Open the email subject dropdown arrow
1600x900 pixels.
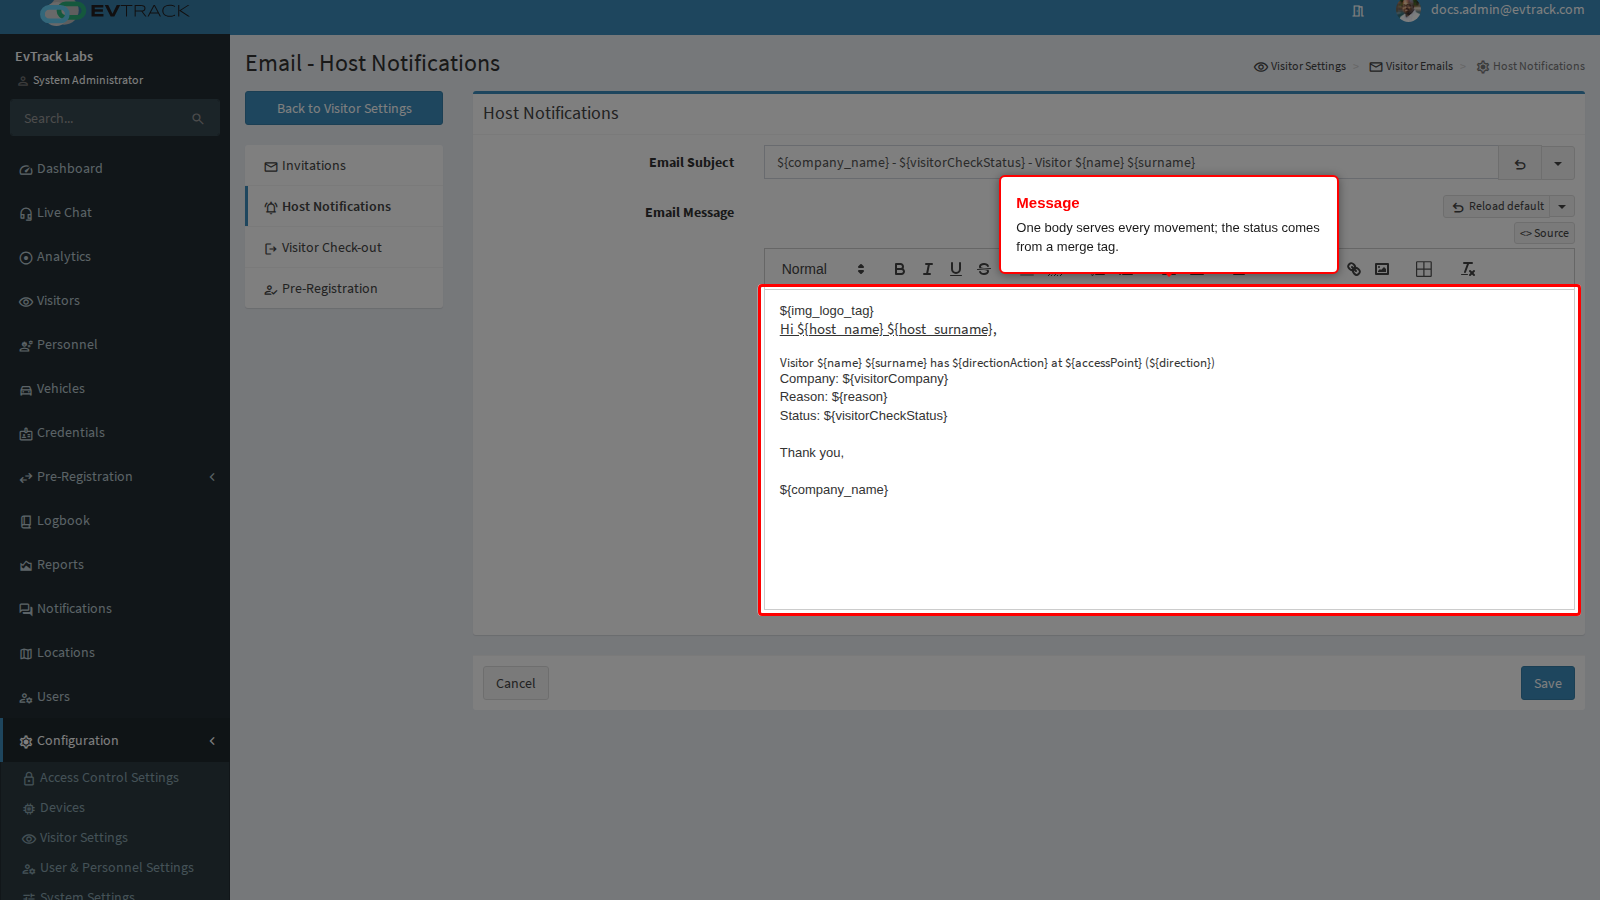click(x=1558, y=163)
